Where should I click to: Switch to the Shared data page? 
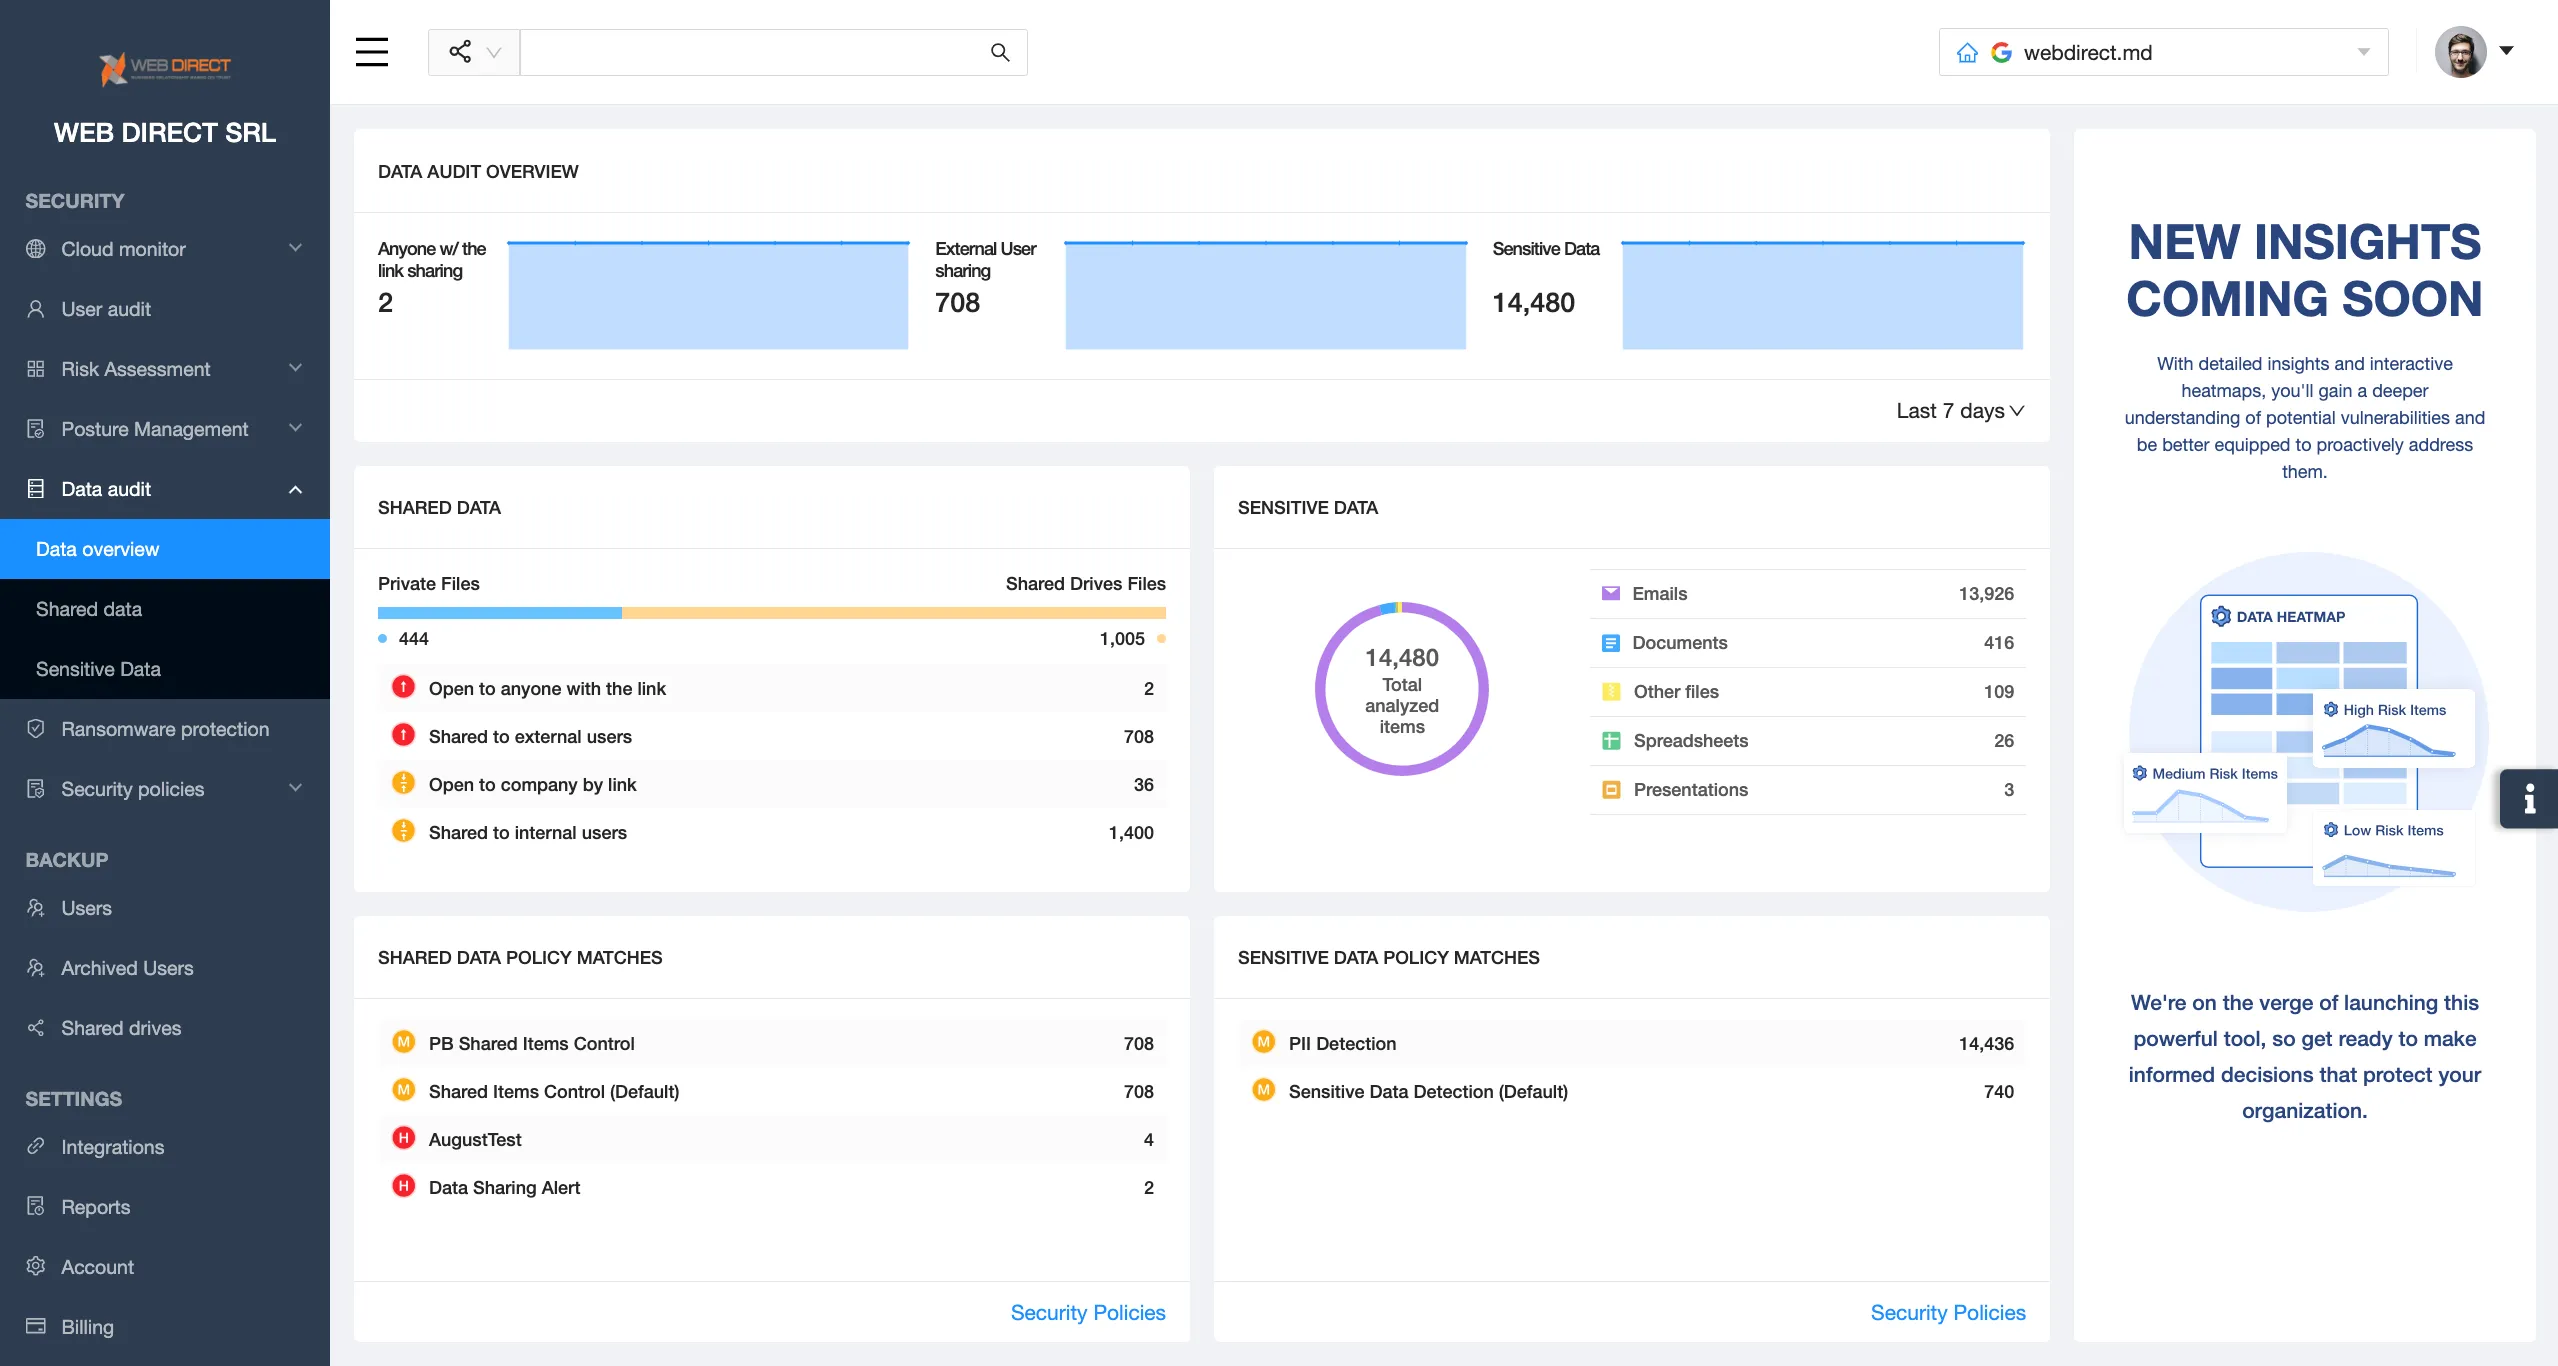(x=89, y=608)
